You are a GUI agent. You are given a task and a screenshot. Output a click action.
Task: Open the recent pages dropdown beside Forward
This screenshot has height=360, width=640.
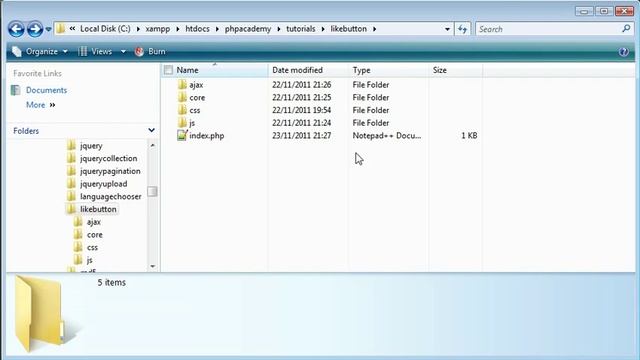click(48, 29)
